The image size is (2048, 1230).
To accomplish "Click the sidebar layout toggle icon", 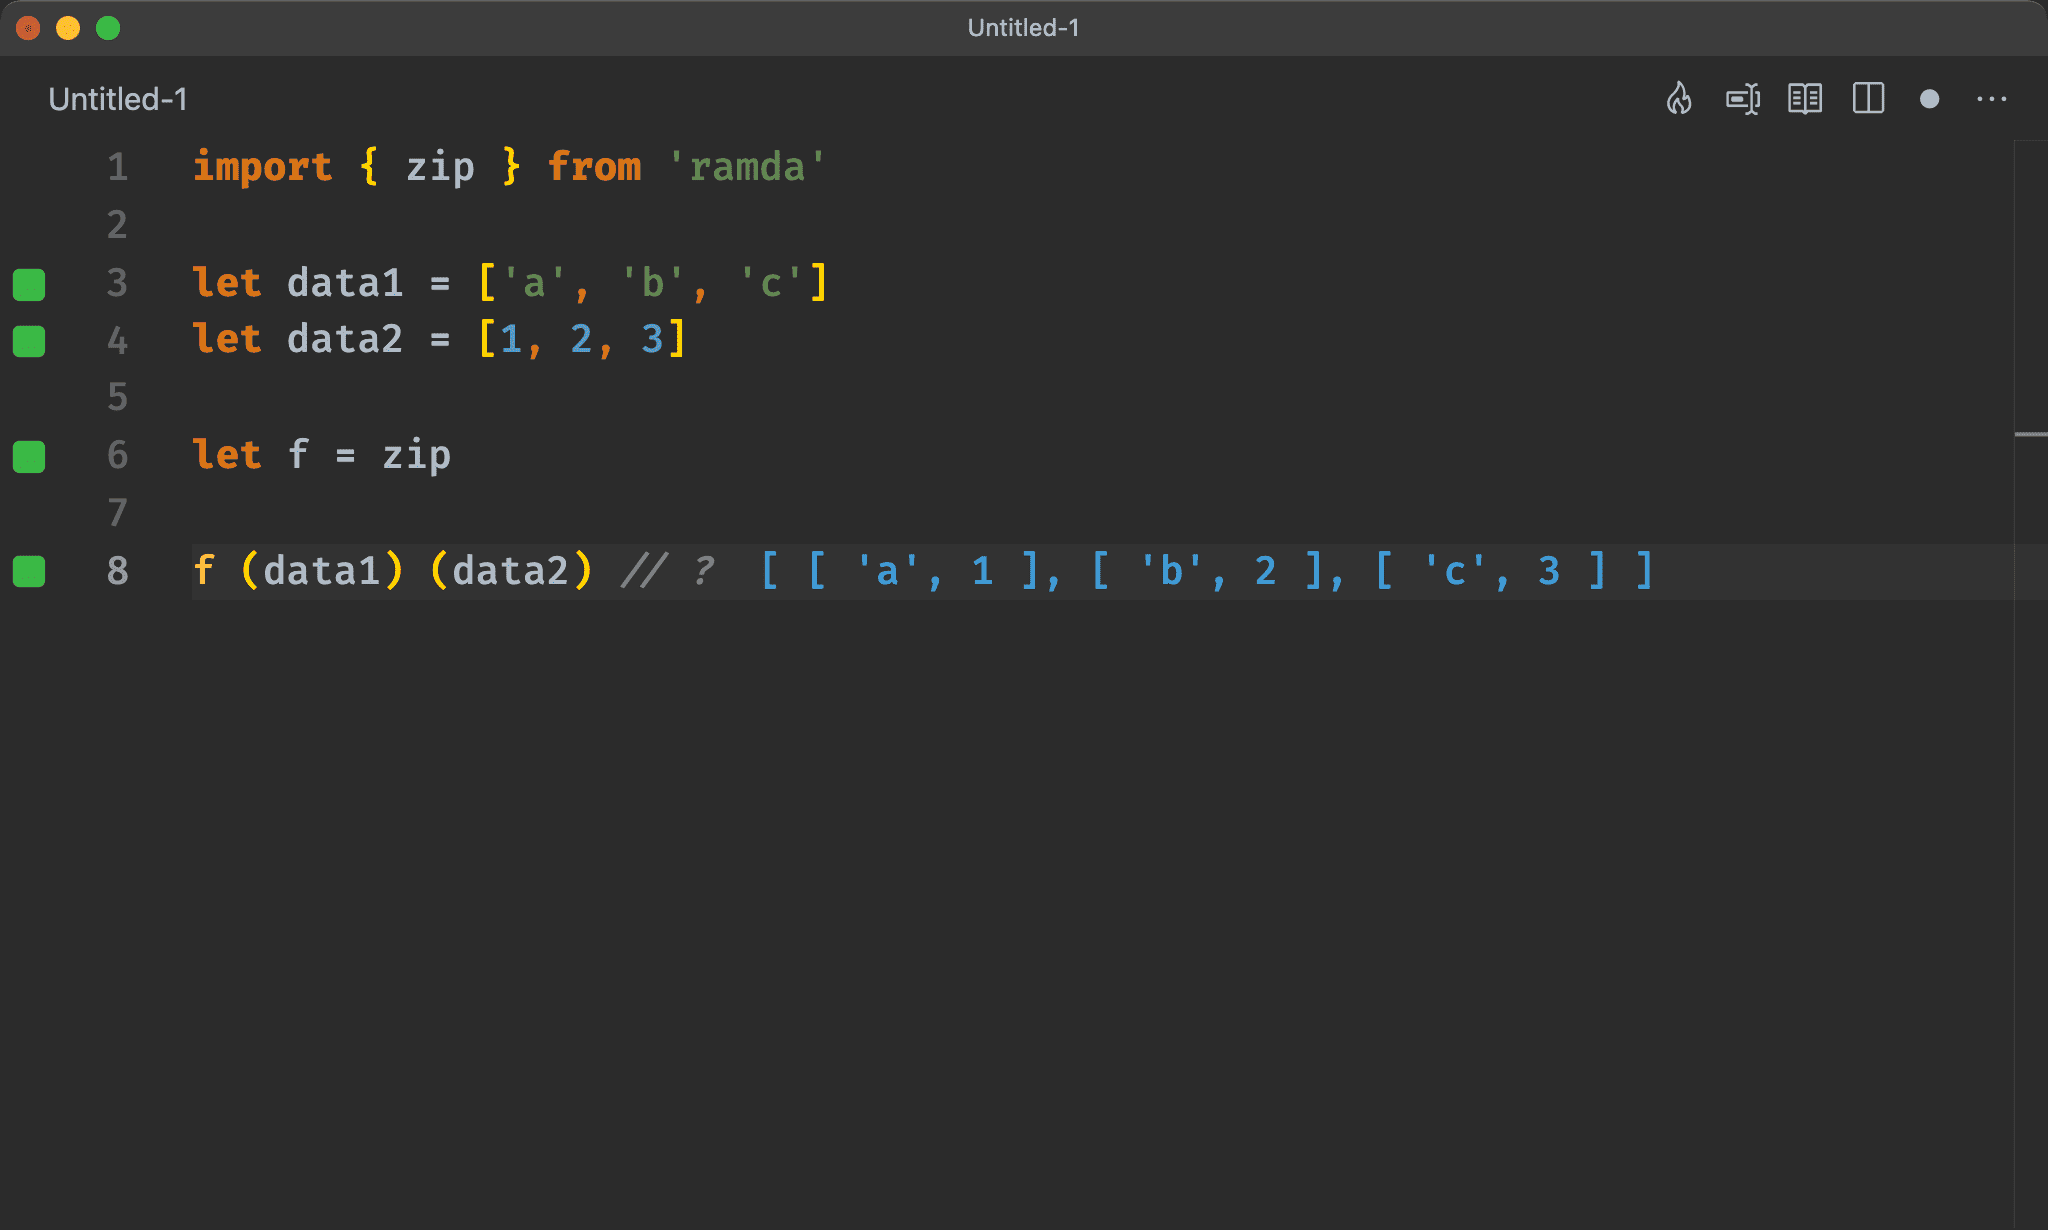I will point(1870,99).
